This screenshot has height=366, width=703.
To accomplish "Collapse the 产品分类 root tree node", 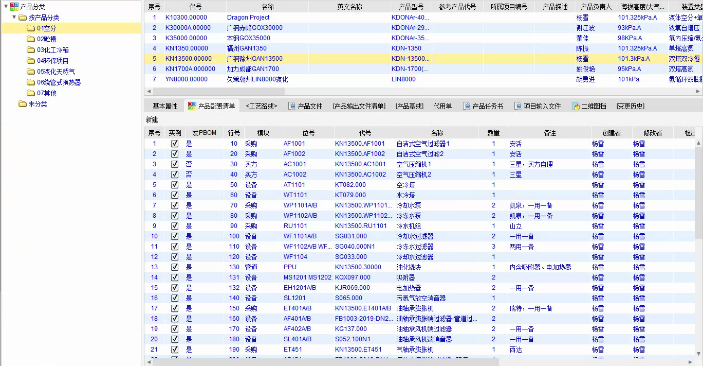I will (6, 6).
